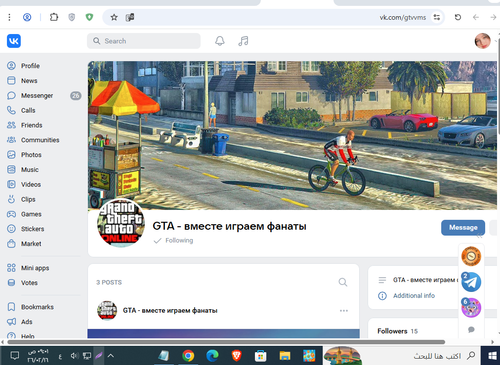Open browser profile icon
Screen dimensions: 500x365
click(27, 17)
